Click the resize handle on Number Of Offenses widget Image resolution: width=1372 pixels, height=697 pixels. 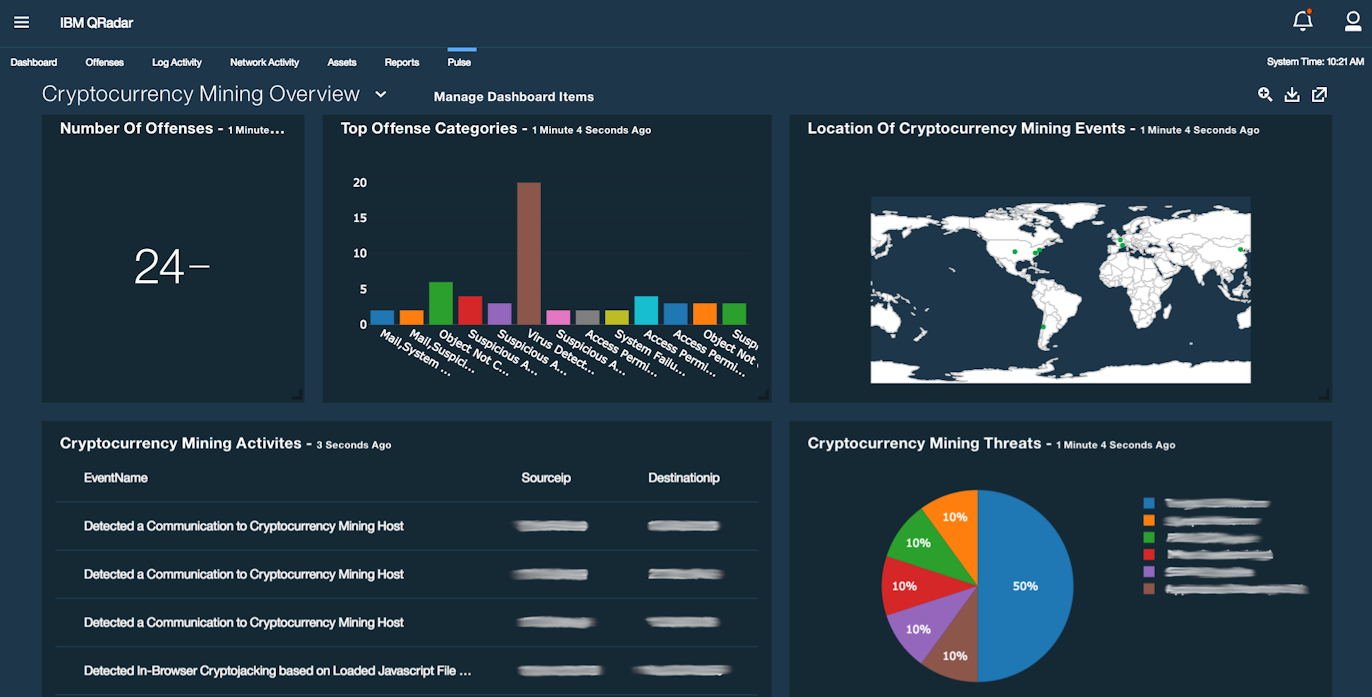pyautogui.click(x=298, y=394)
